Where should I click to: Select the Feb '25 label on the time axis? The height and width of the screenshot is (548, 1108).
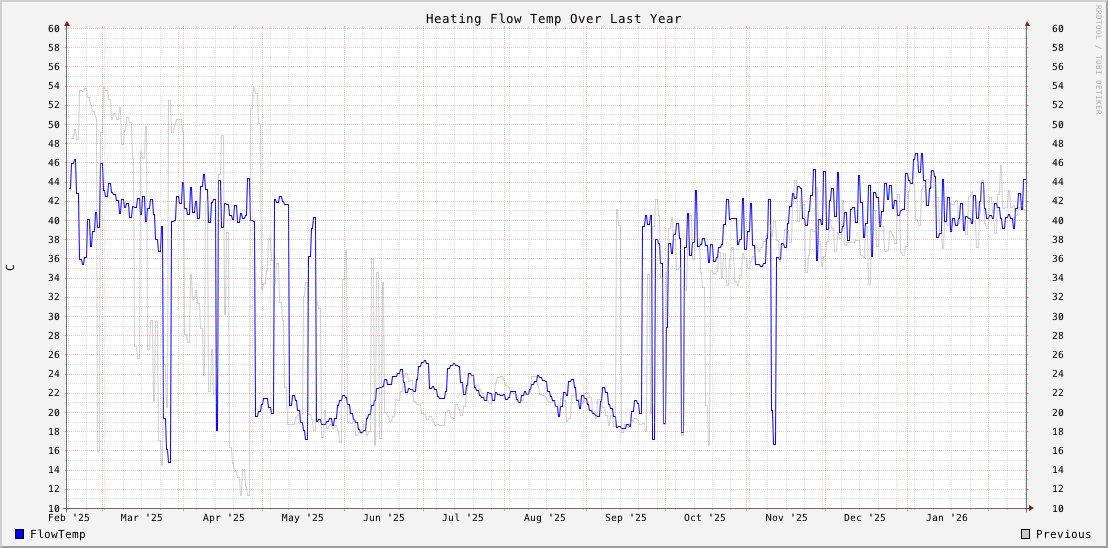point(69,517)
